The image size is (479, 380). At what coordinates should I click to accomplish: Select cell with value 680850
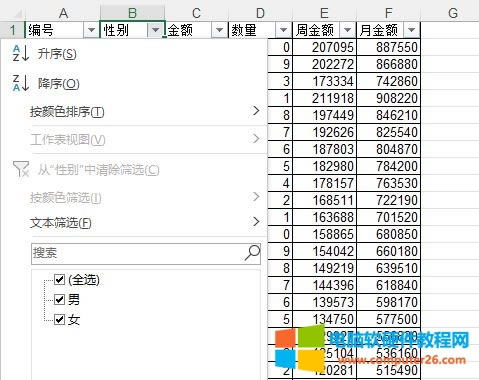pos(388,234)
